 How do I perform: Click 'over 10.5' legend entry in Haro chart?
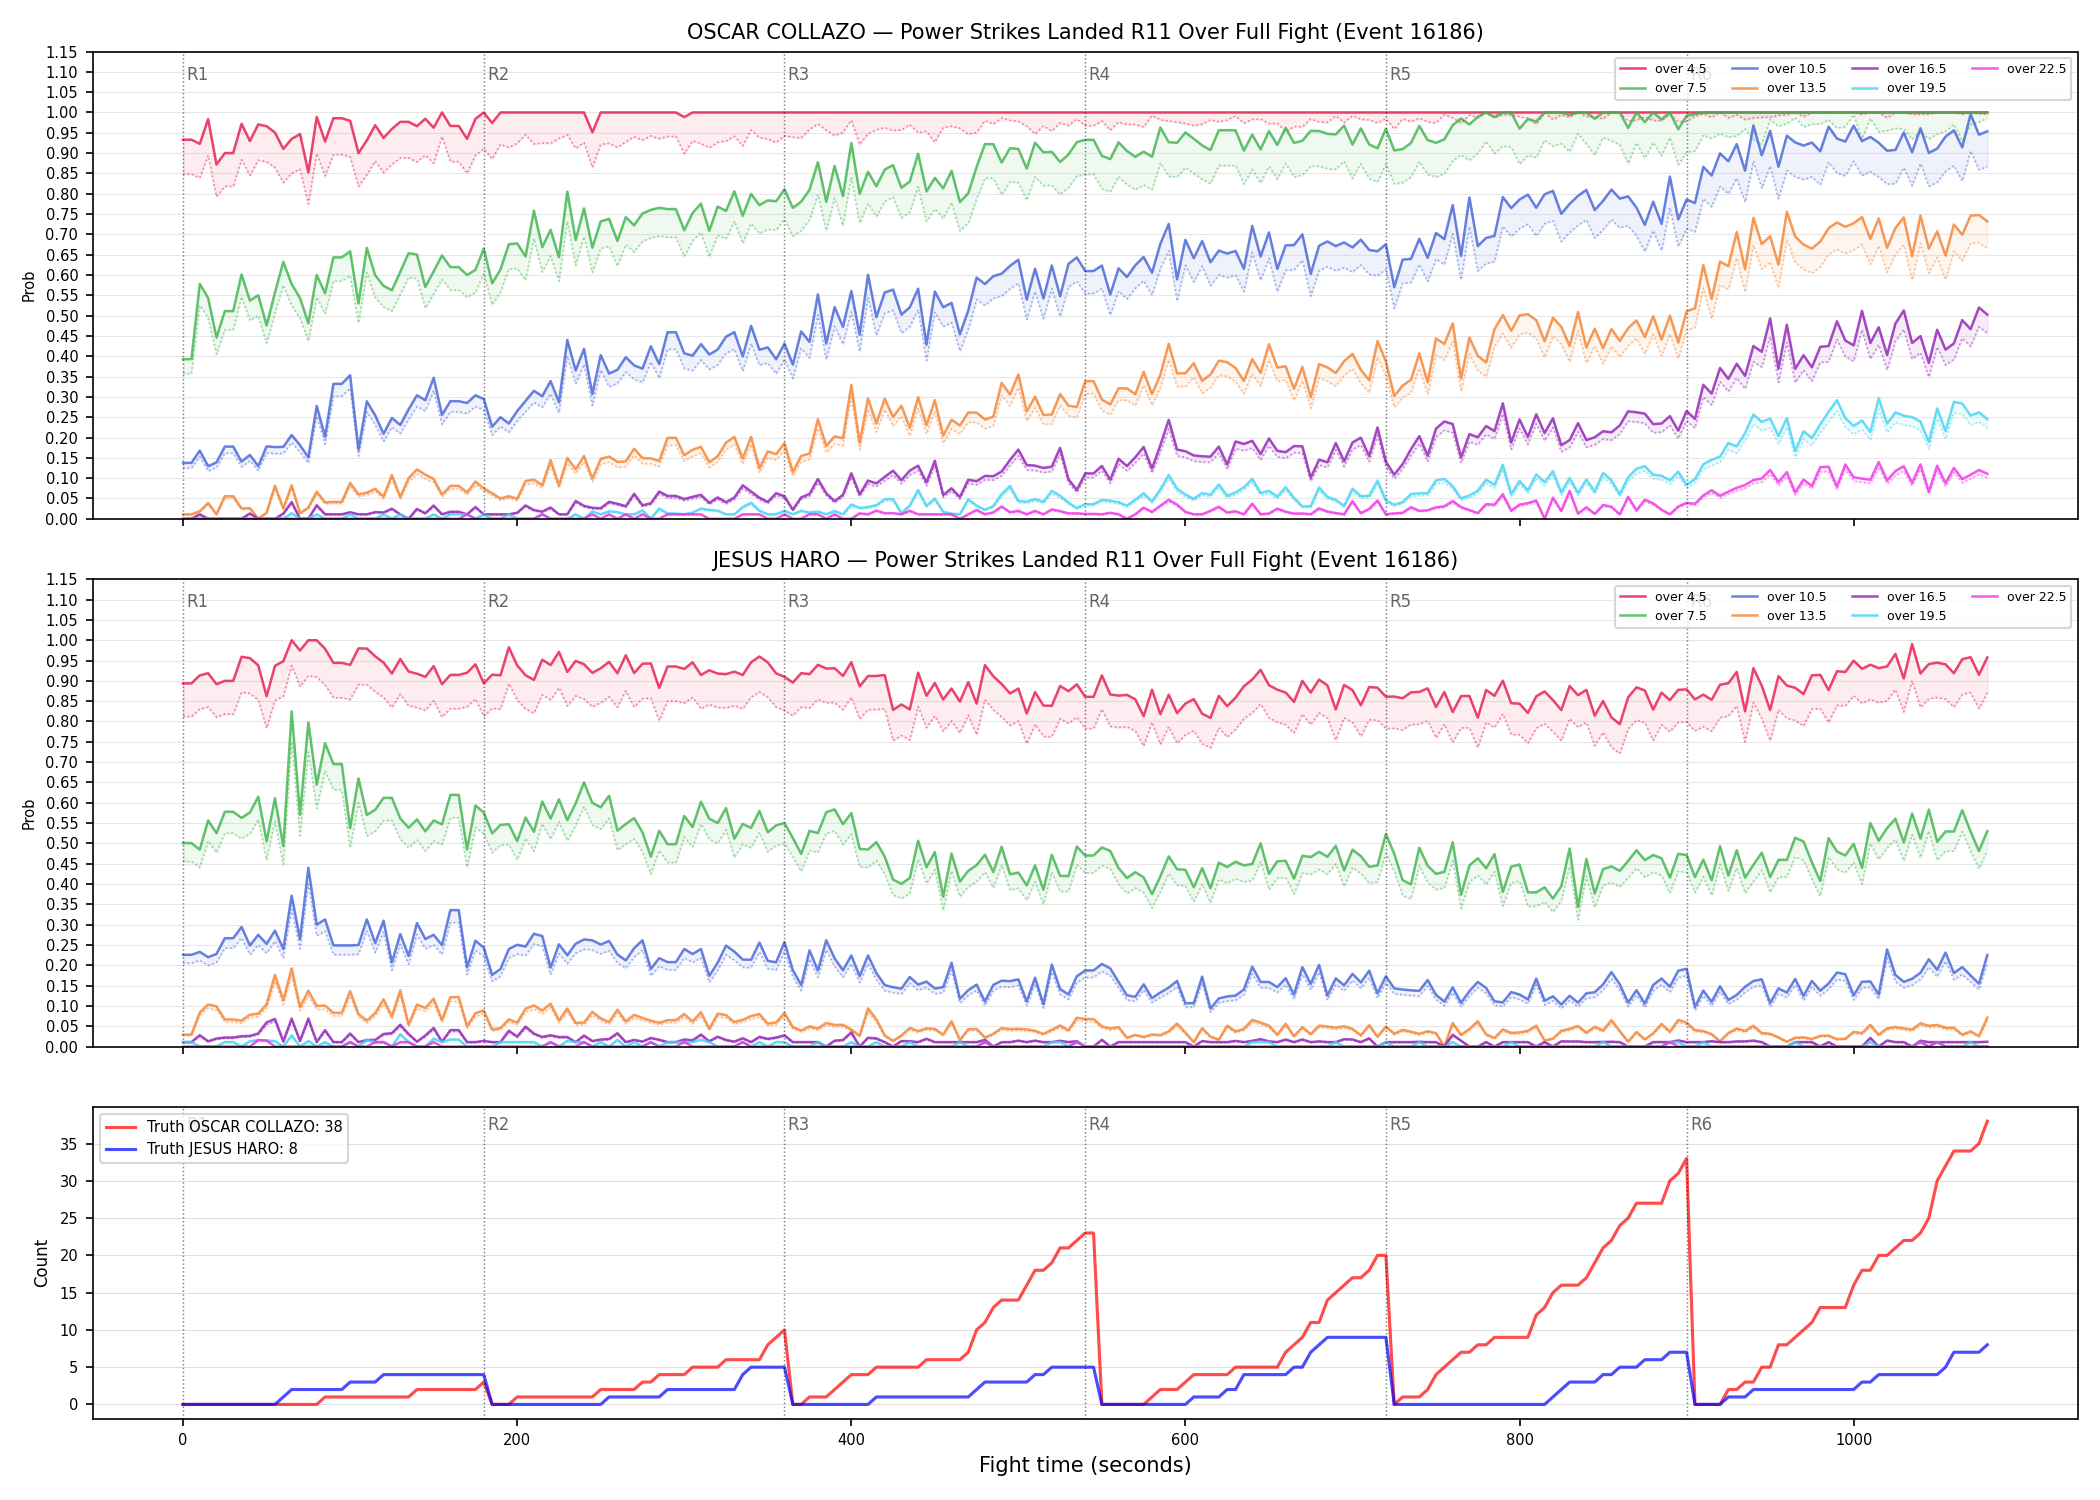(x=1779, y=597)
